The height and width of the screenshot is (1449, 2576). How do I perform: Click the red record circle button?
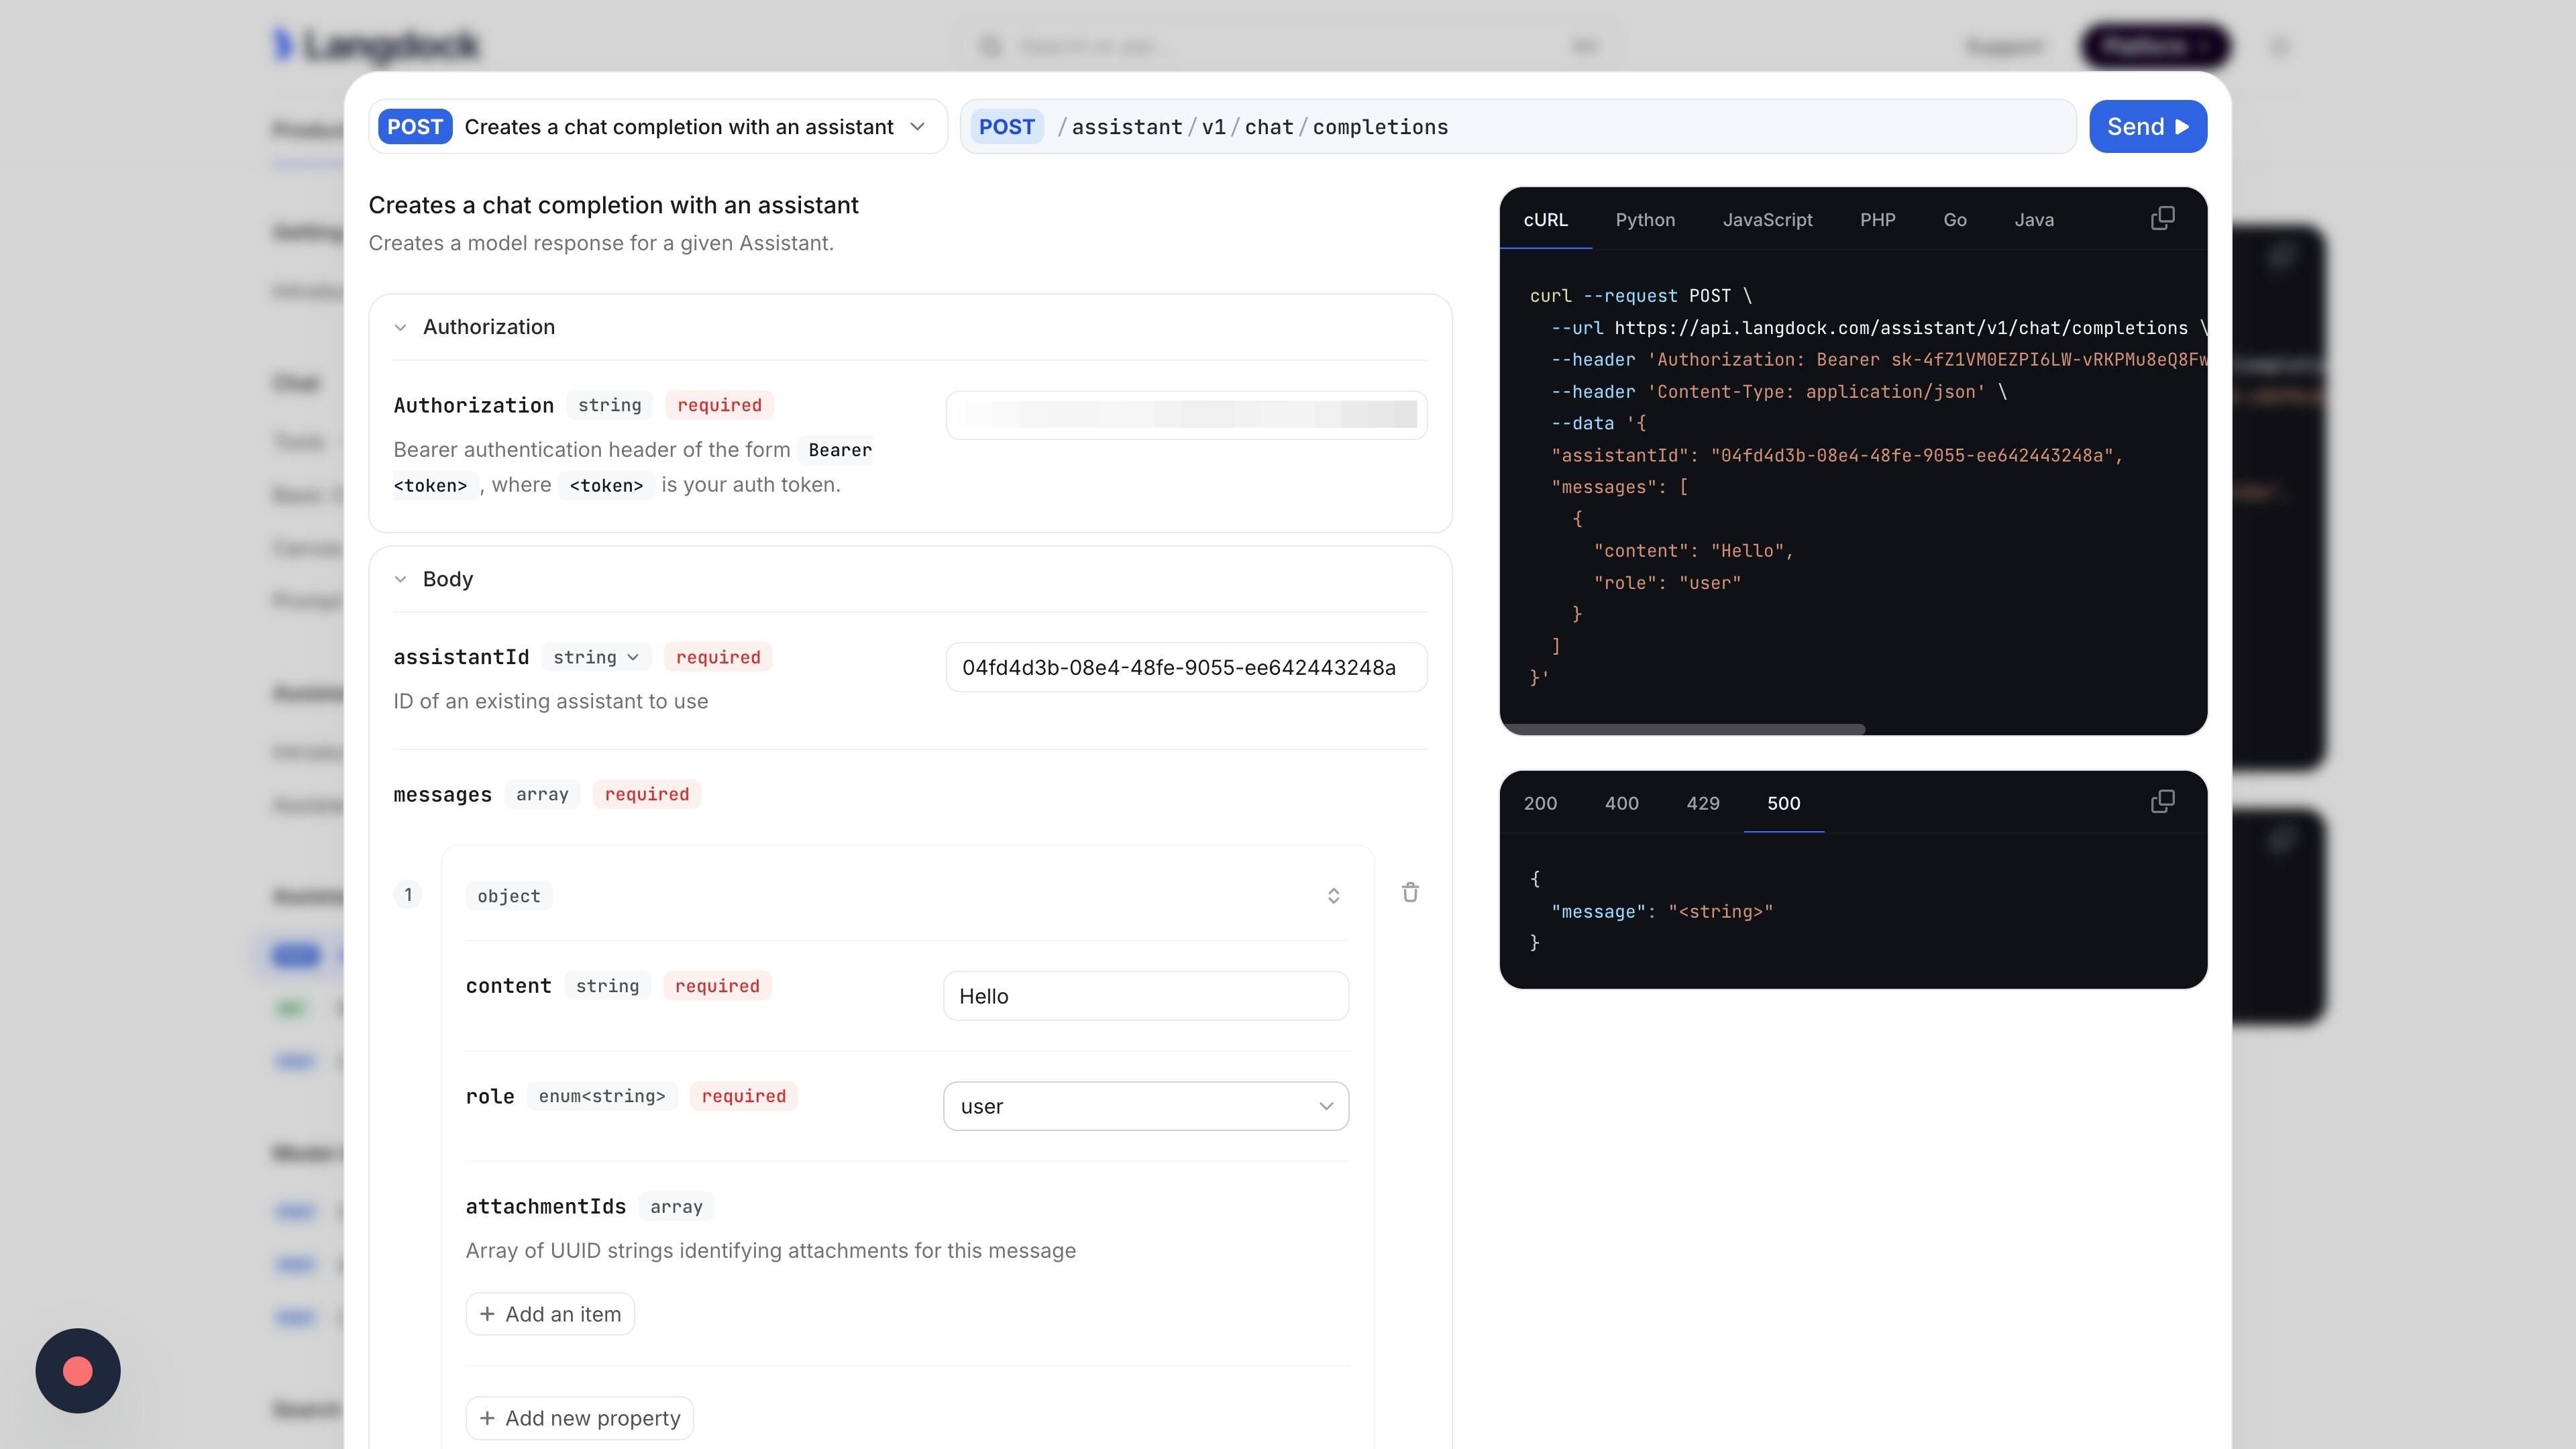click(x=78, y=1370)
